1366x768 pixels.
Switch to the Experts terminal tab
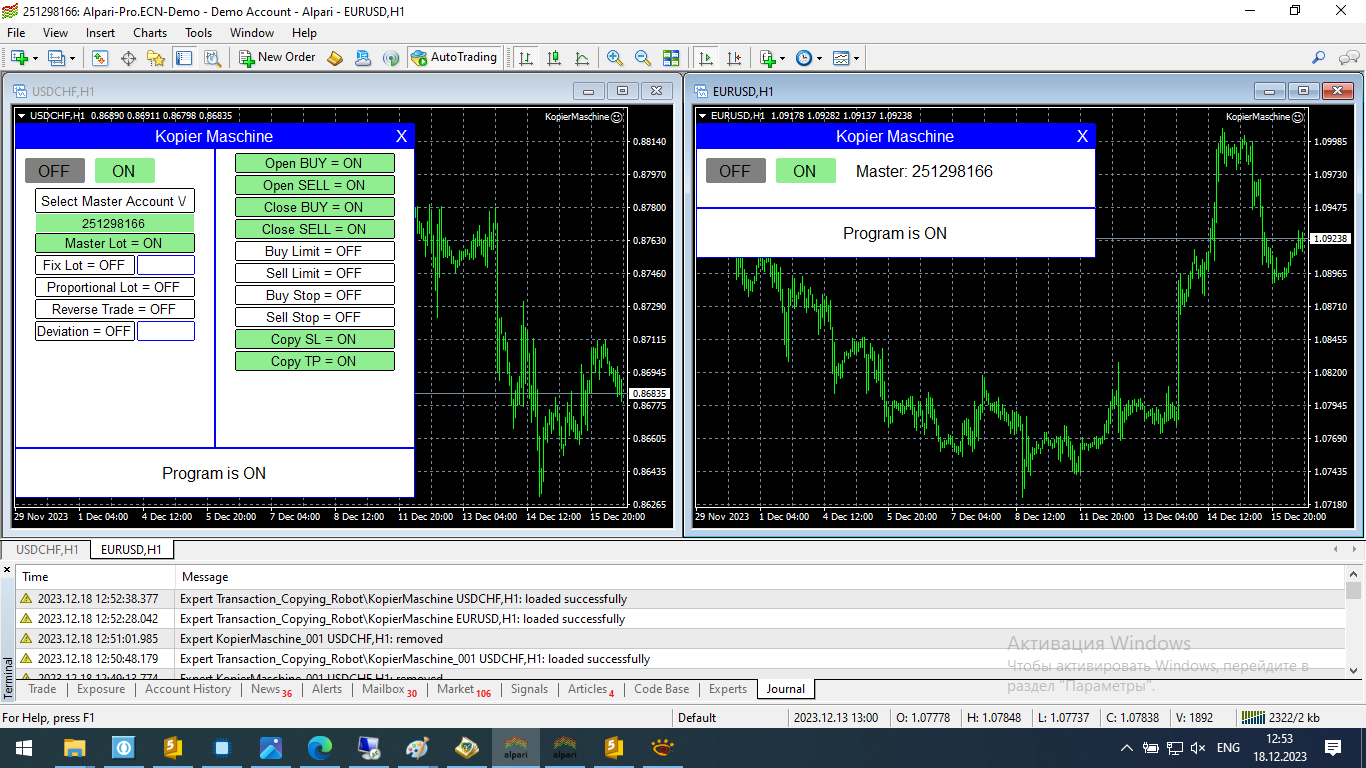pos(728,689)
